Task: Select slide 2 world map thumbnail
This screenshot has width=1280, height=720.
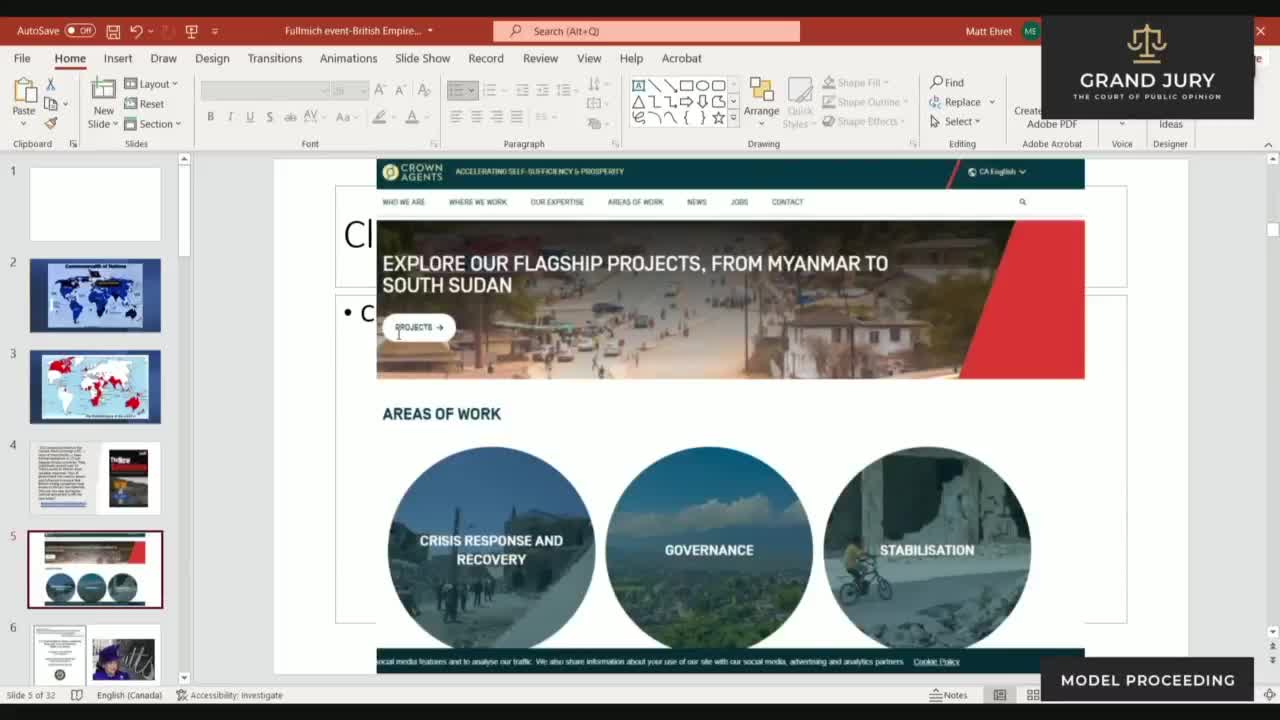Action: pyautogui.click(x=95, y=295)
